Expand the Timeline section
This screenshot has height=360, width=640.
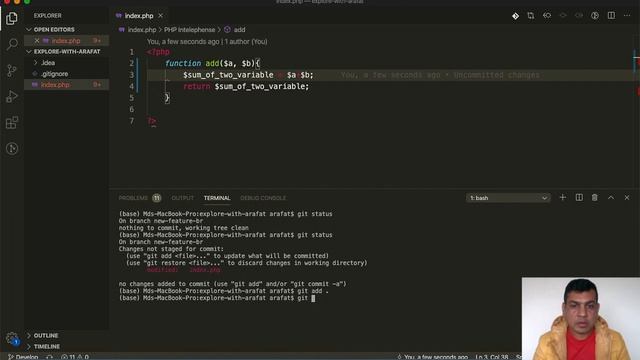47,347
